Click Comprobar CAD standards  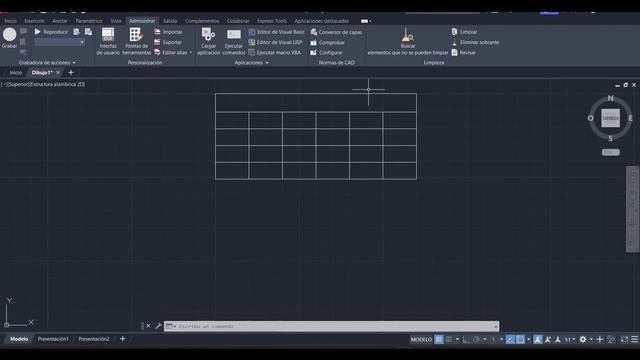[327, 42]
